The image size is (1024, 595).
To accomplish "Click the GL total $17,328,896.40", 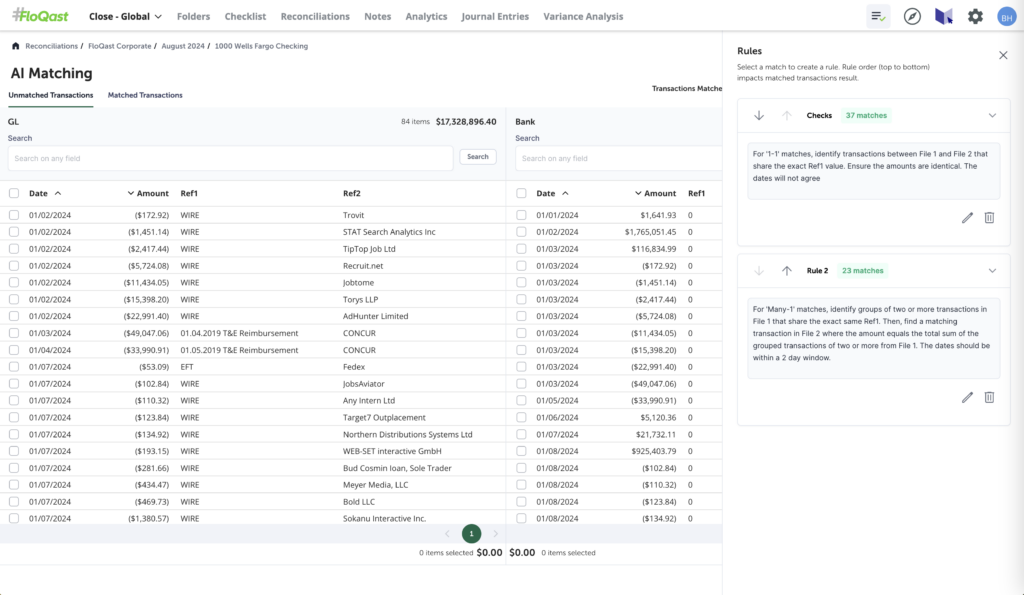I will (x=466, y=121).
